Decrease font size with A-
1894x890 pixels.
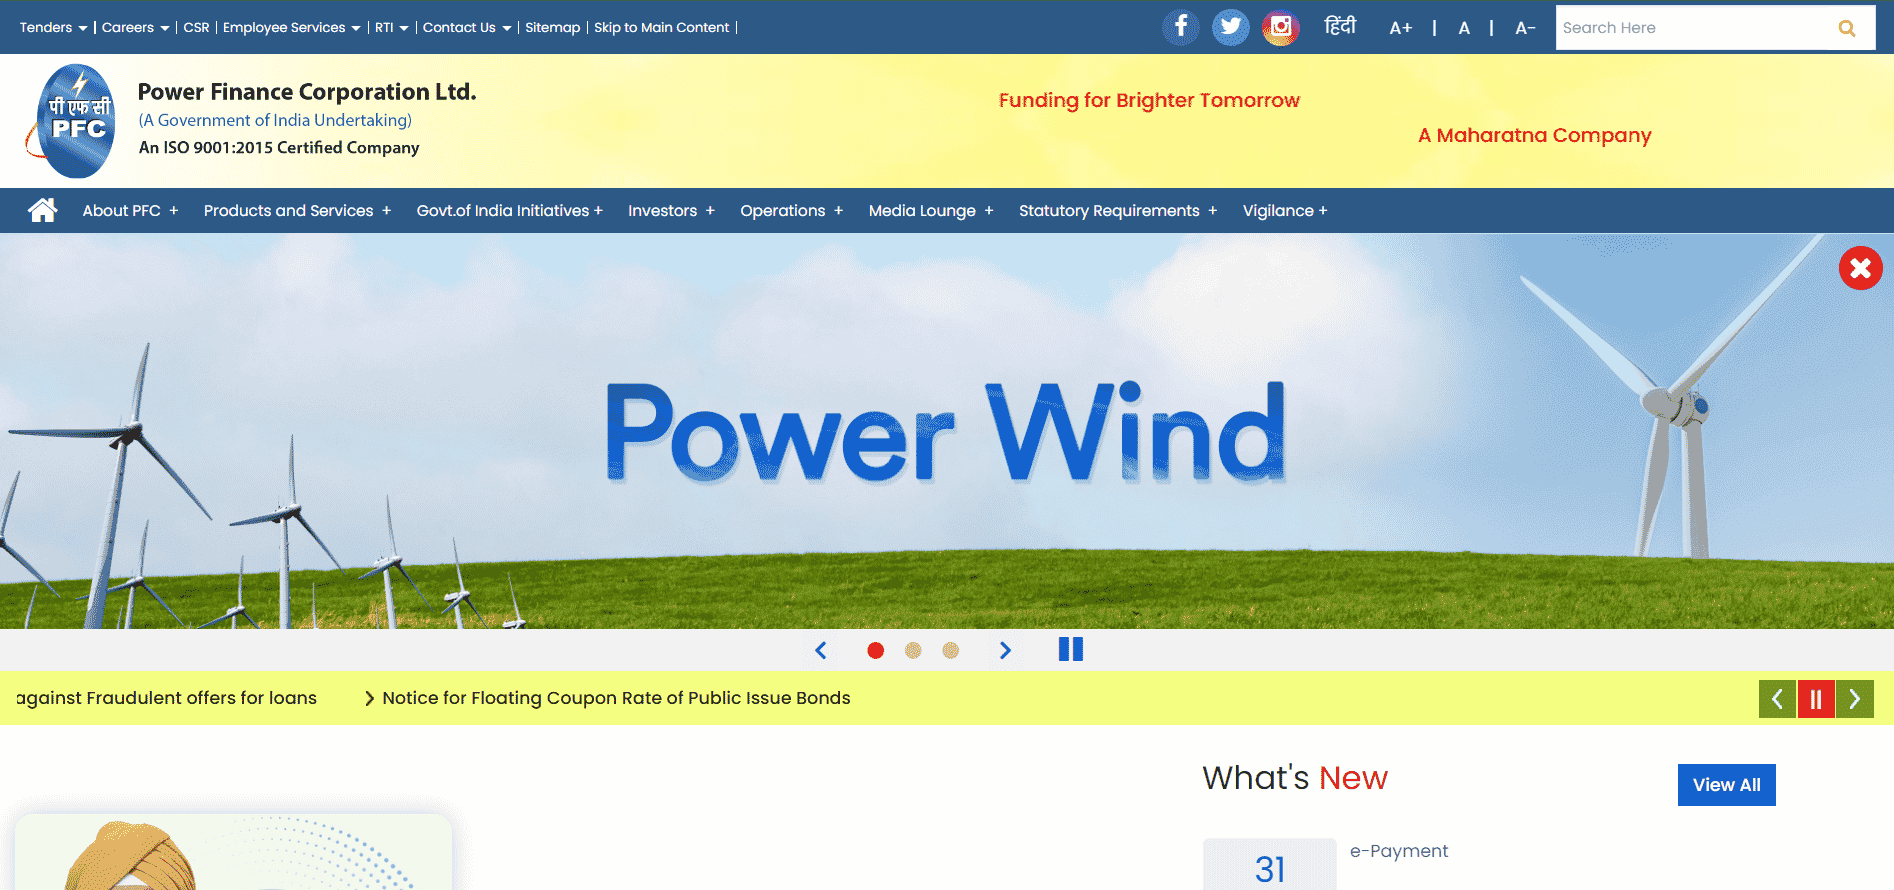pyautogui.click(x=1525, y=28)
